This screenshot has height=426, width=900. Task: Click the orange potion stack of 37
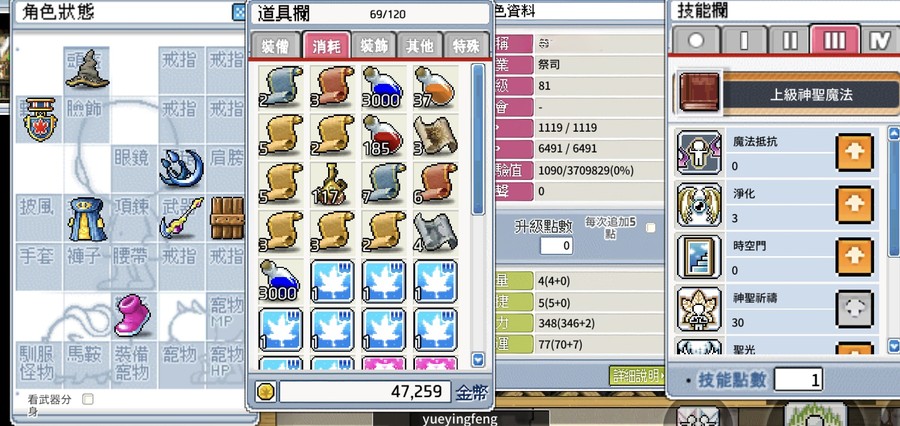(435, 87)
